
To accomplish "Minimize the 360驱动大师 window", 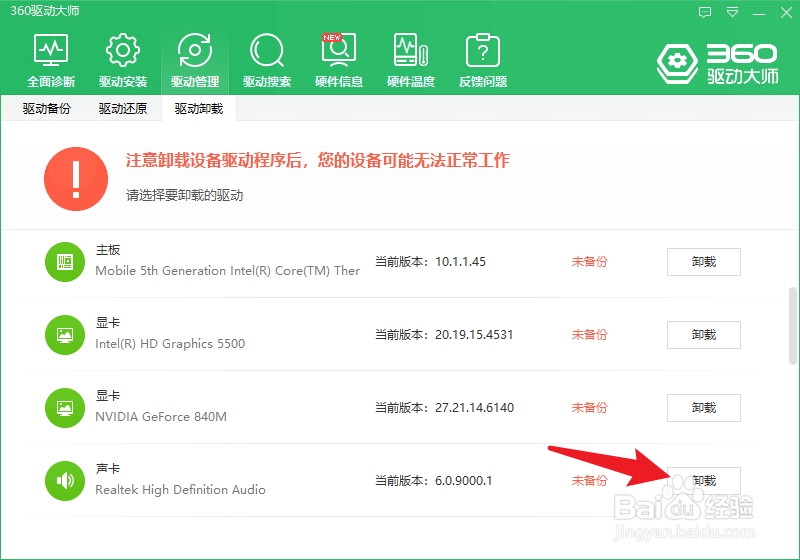I will pyautogui.click(x=759, y=13).
